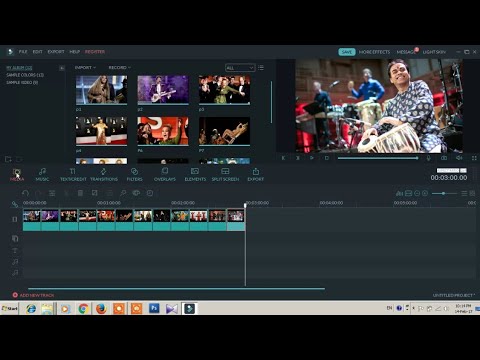This screenshot has height=360, width=480.
Task: Open the ALL media filter dropdown
Action: tap(240, 68)
